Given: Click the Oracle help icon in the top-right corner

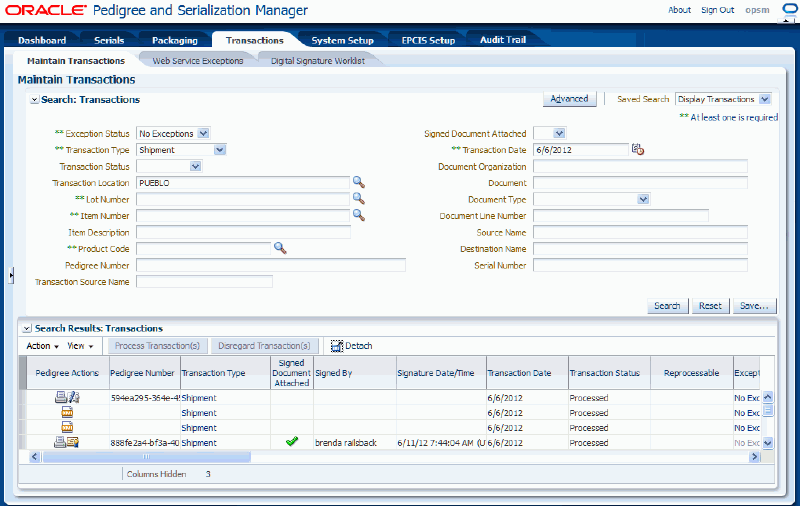Looking at the screenshot, I should (789, 10).
